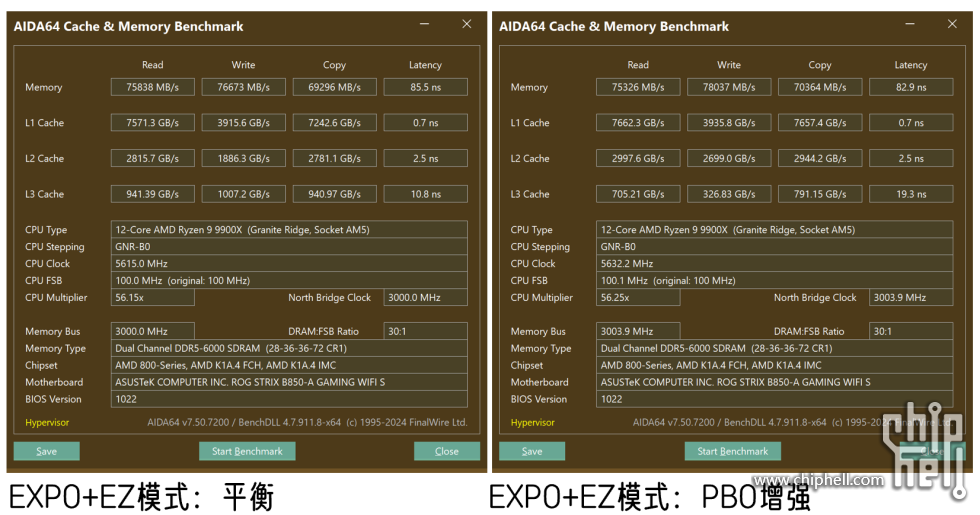
Task: Click North Bridge Clock field 3000.0 MHz
Action: click(426, 298)
